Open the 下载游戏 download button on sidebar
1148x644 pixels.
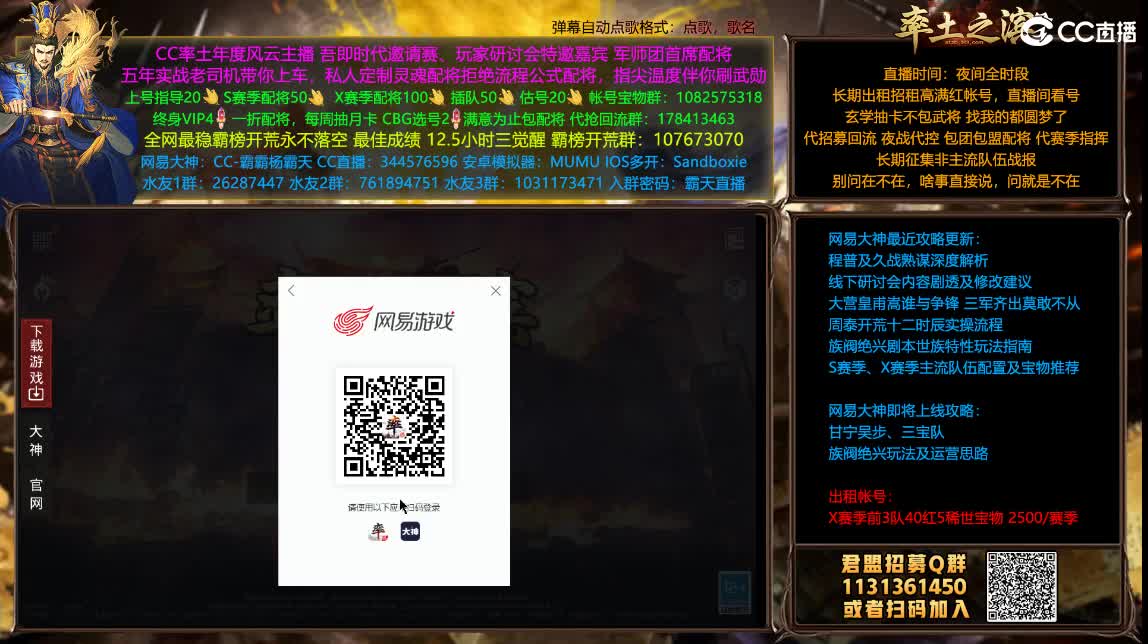click(x=36, y=362)
